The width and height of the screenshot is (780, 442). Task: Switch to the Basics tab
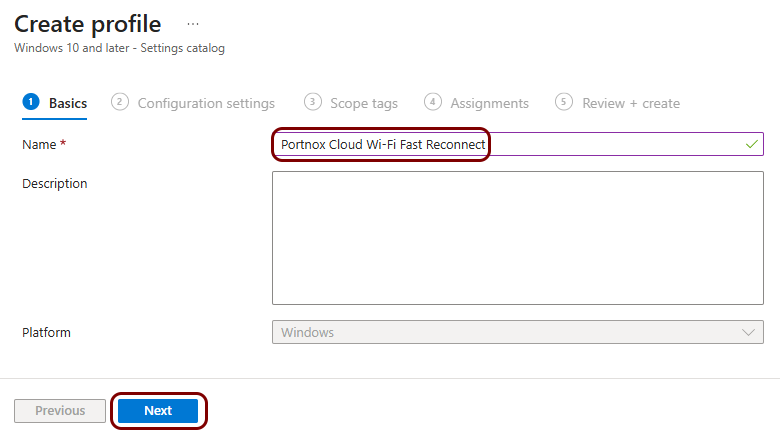(68, 103)
